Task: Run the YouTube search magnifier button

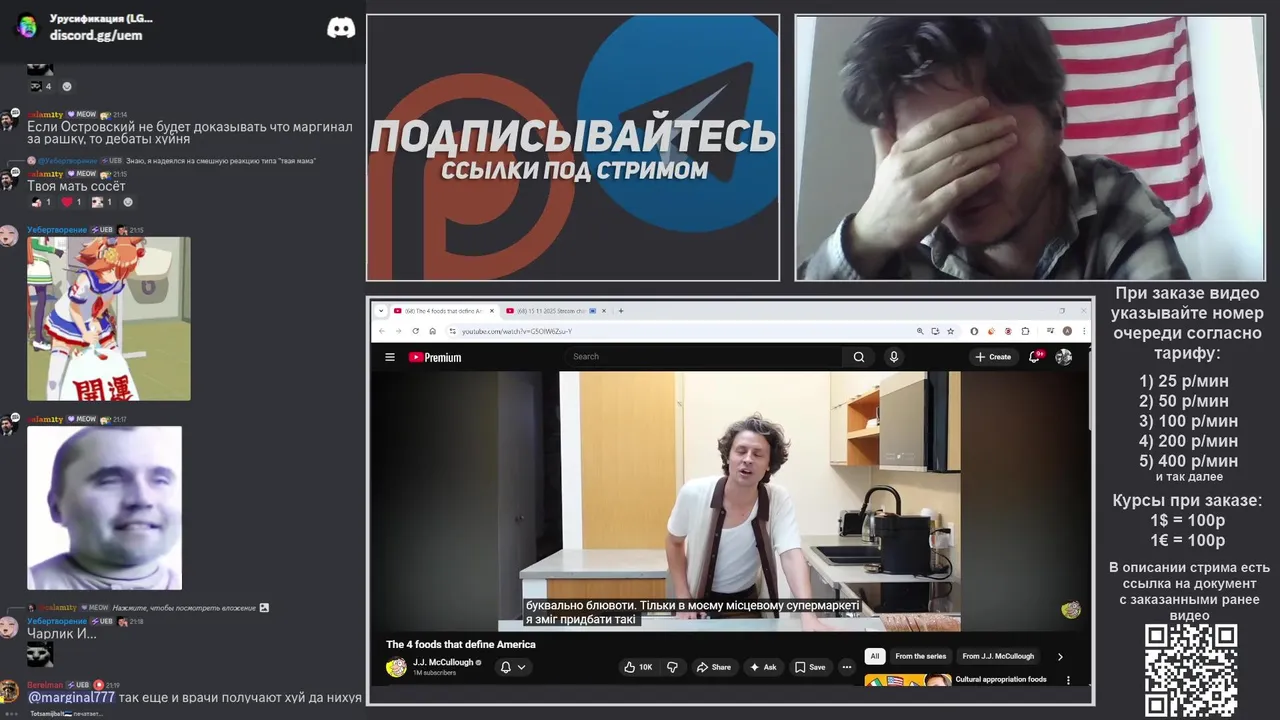Action: pos(858,357)
